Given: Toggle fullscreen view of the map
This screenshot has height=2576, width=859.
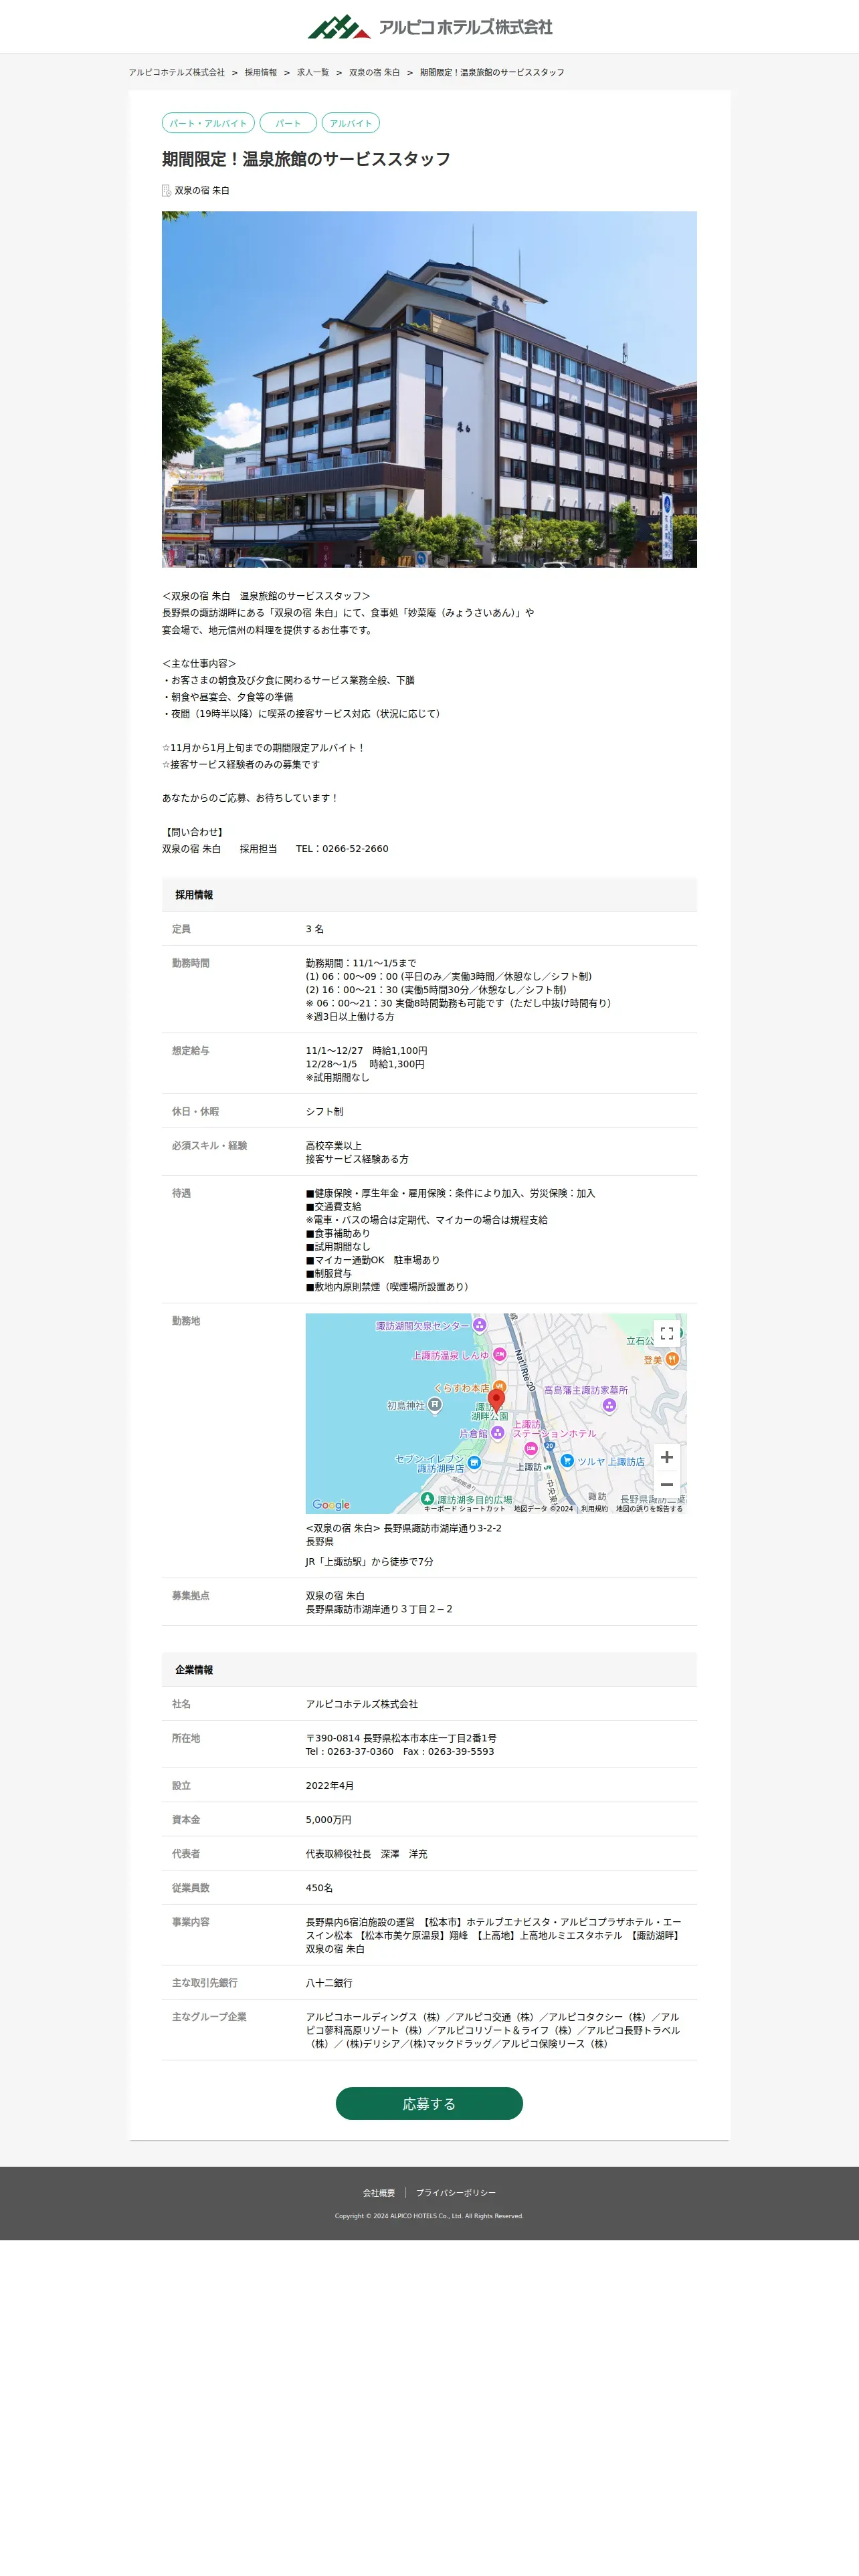Looking at the screenshot, I should [666, 1333].
